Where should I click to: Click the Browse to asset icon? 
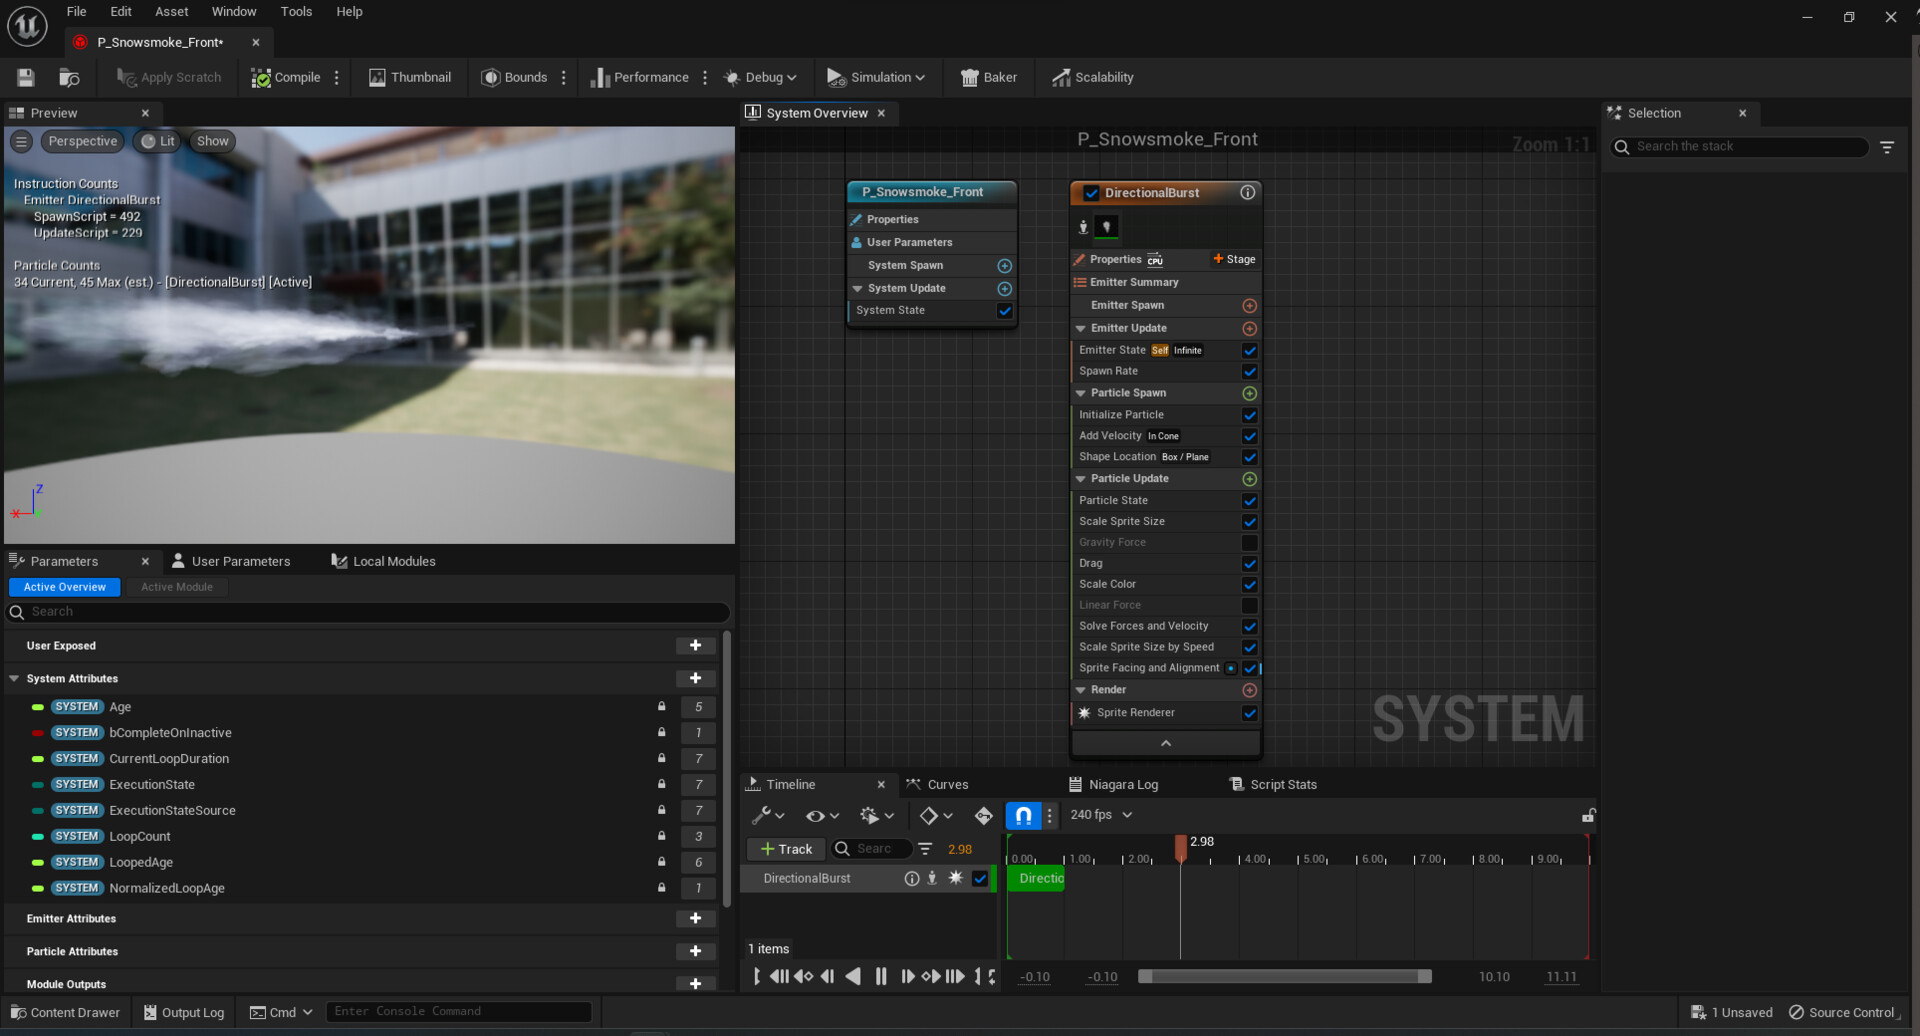(69, 77)
